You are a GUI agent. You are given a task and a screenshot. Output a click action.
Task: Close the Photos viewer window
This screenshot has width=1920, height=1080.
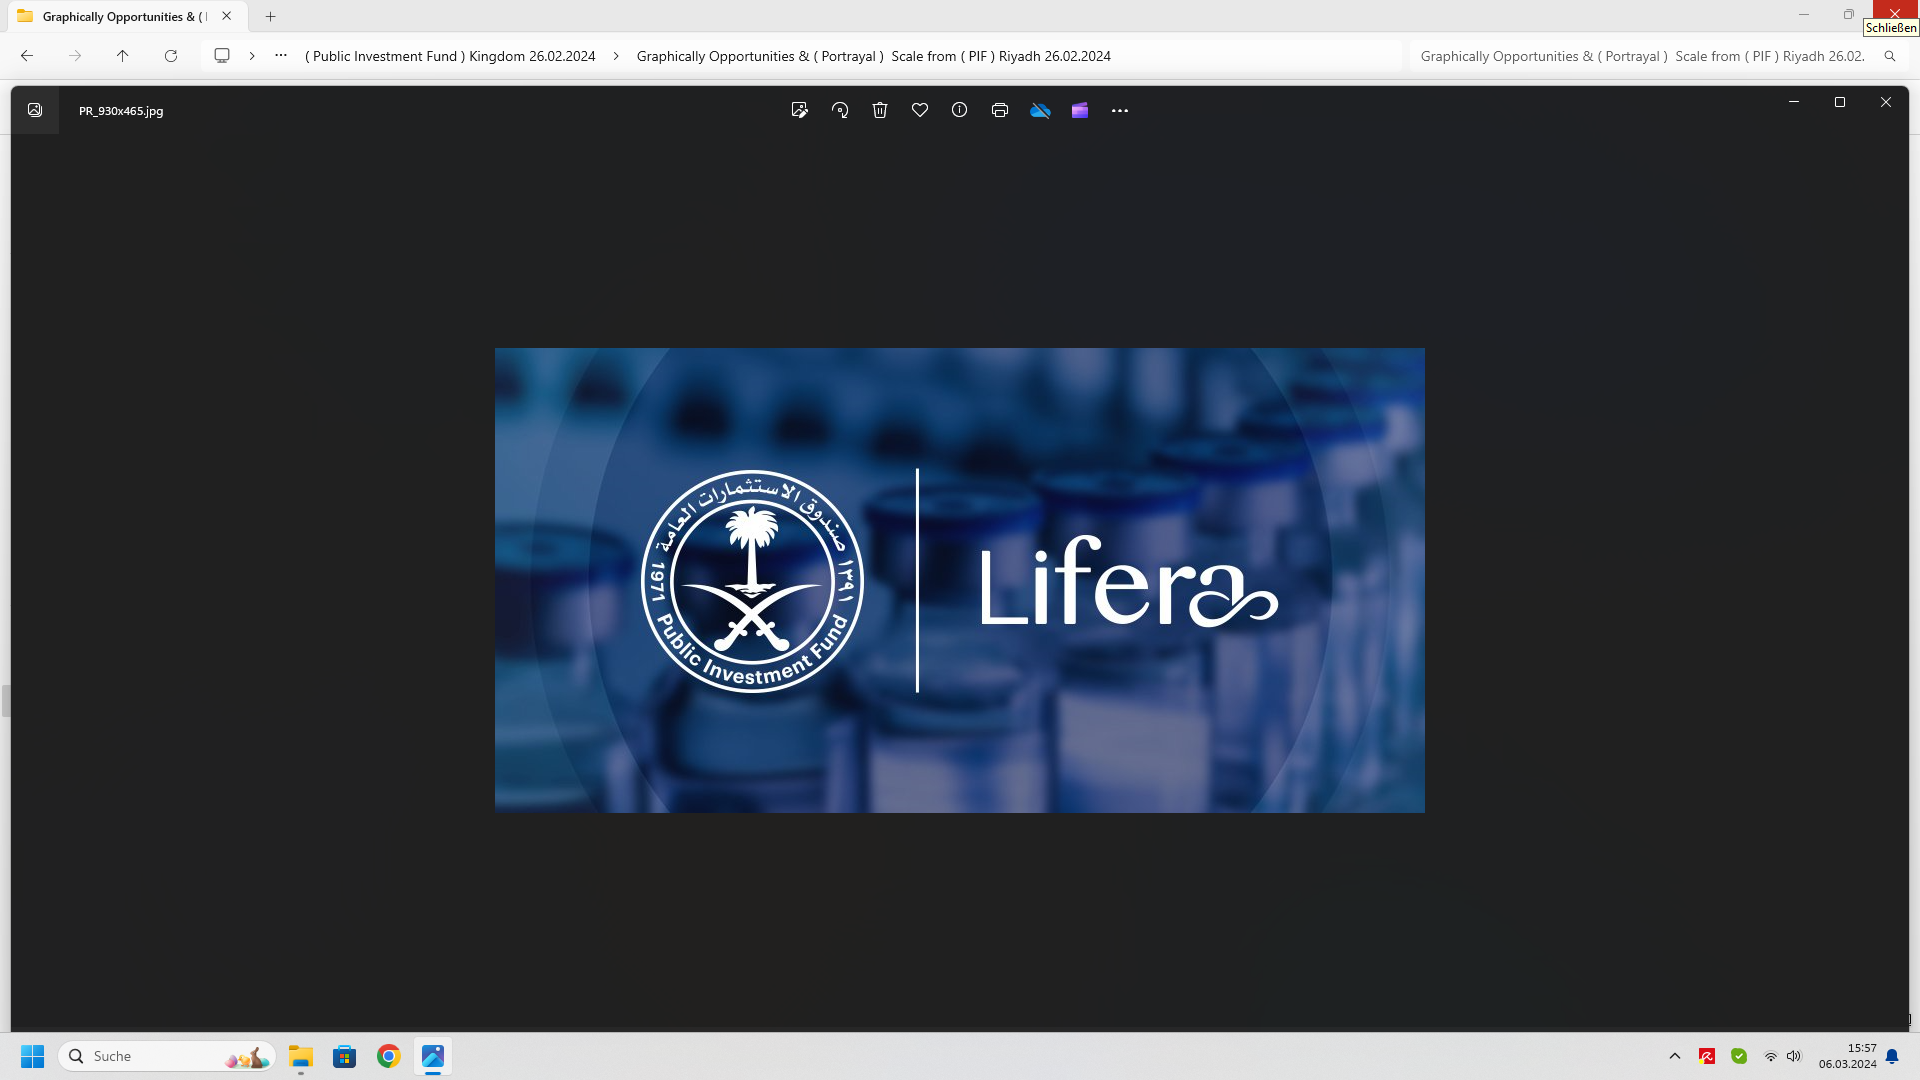click(x=1886, y=102)
